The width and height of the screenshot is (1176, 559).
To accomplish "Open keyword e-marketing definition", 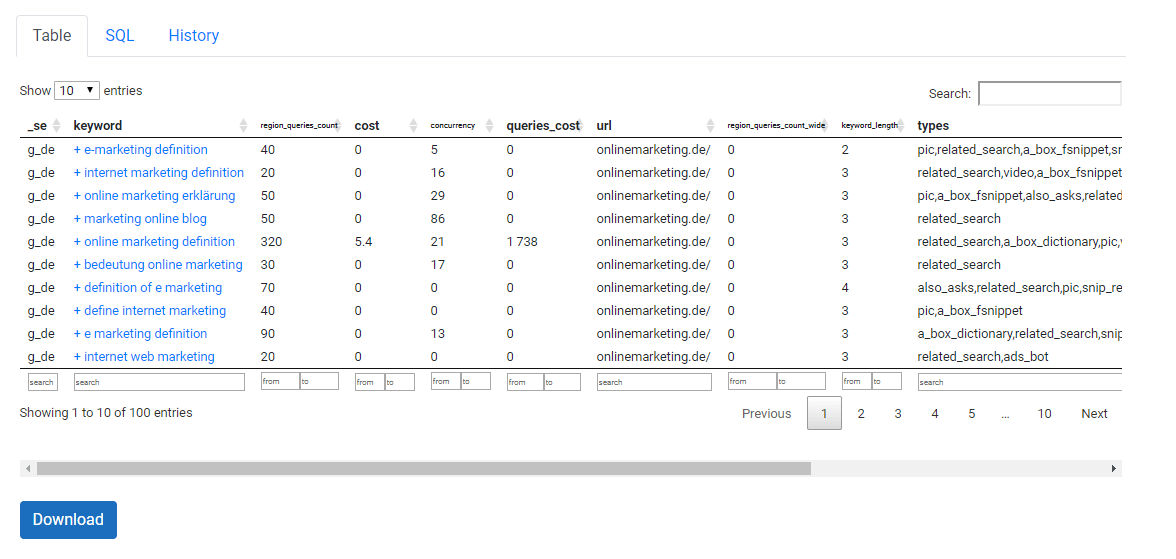I will pos(140,150).
